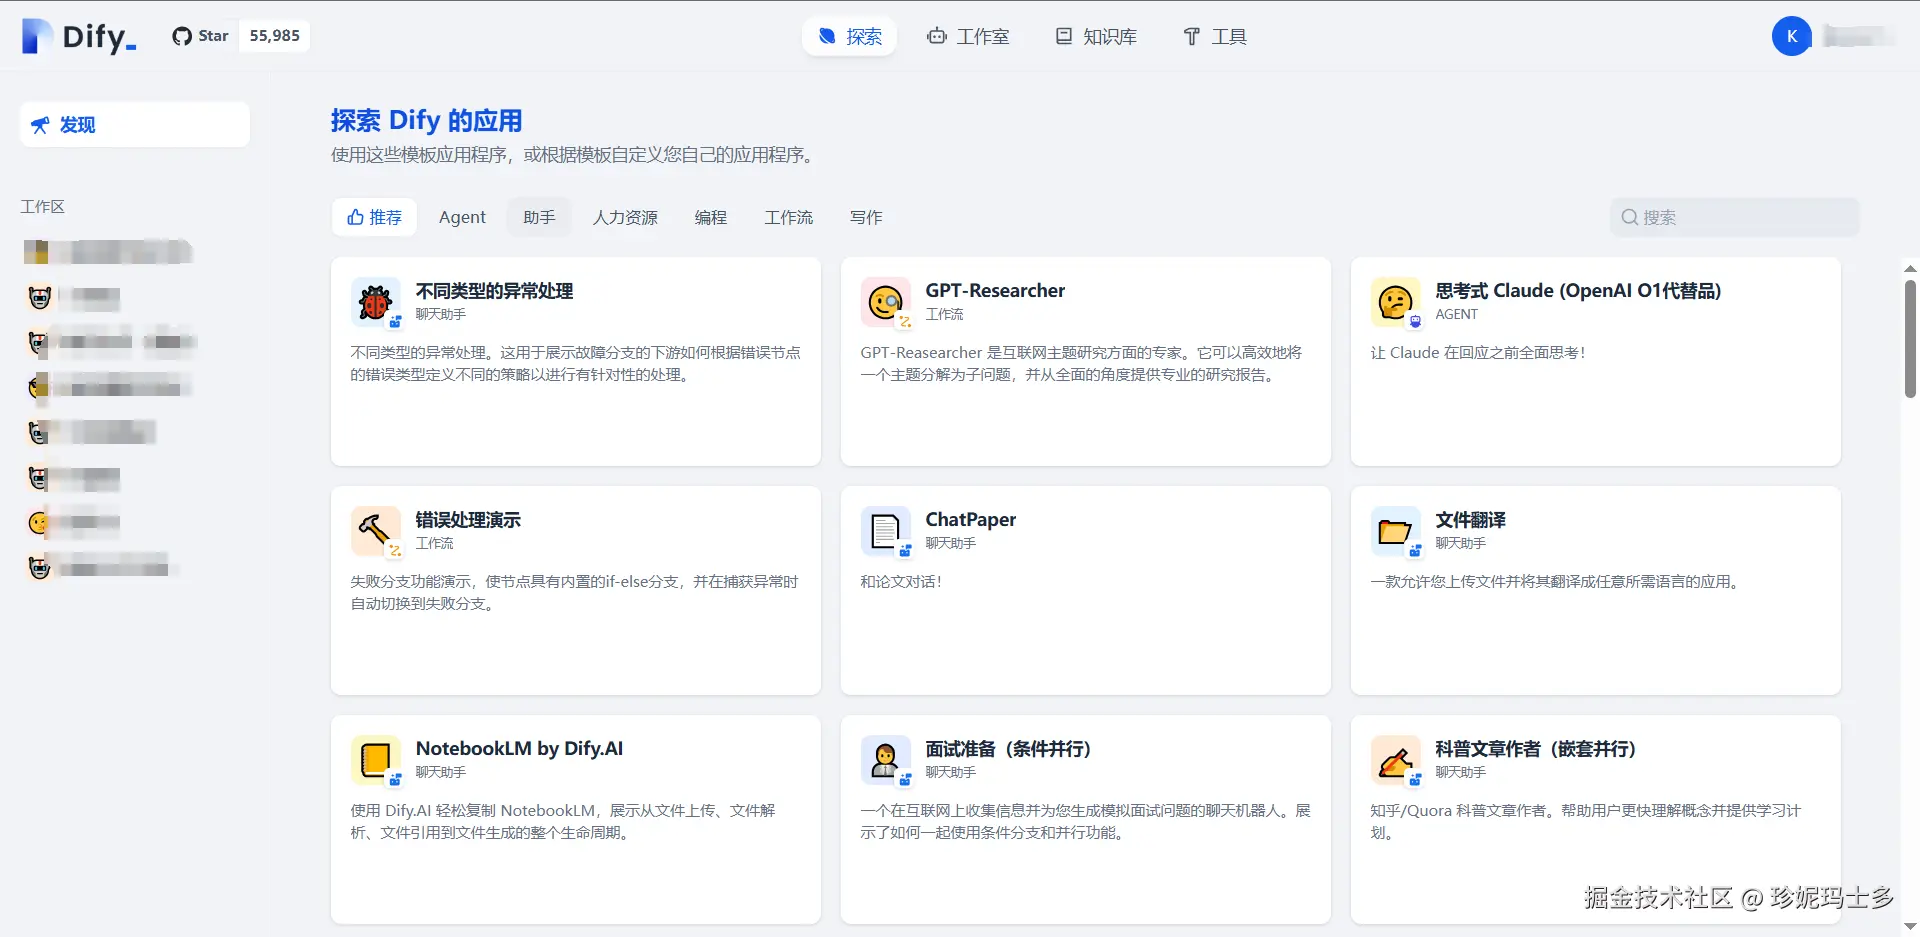This screenshot has height=937, width=1920.
Task: Click the description starting 失败分支功能演示
Action: pyautogui.click(x=574, y=593)
